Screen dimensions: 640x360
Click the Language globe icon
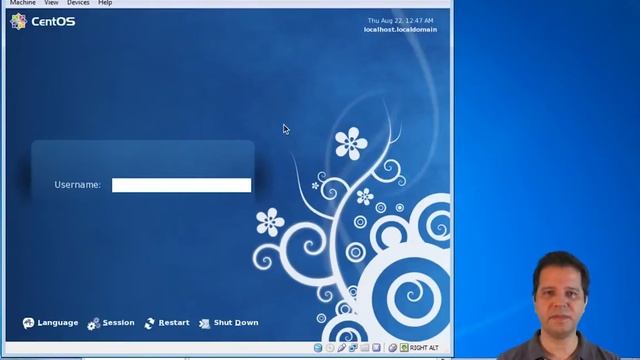(x=28, y=323)
